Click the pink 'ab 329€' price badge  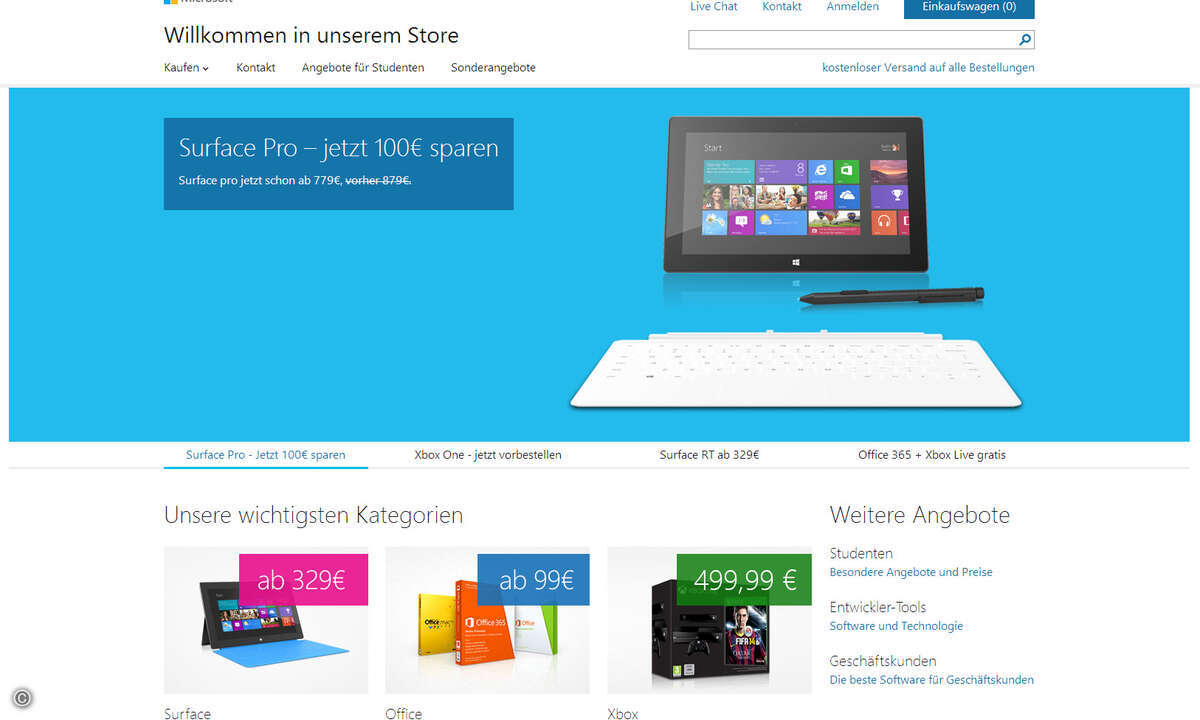pyautogui.click(x=303, y=580)
